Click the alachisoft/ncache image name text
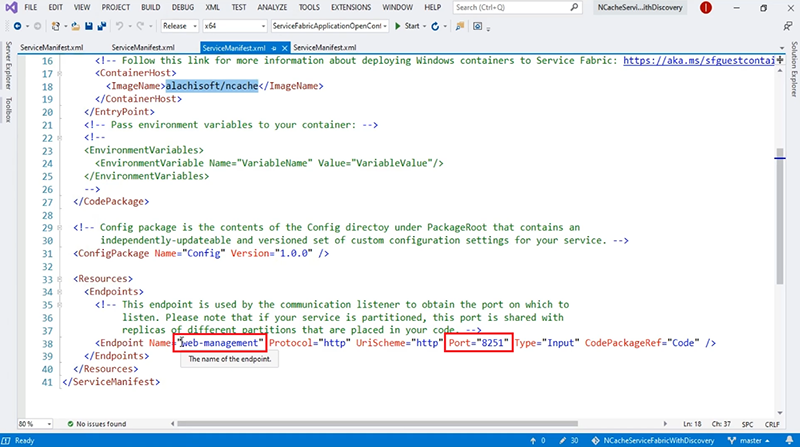Screen dimensions: 800x447 tap(212, 86)
